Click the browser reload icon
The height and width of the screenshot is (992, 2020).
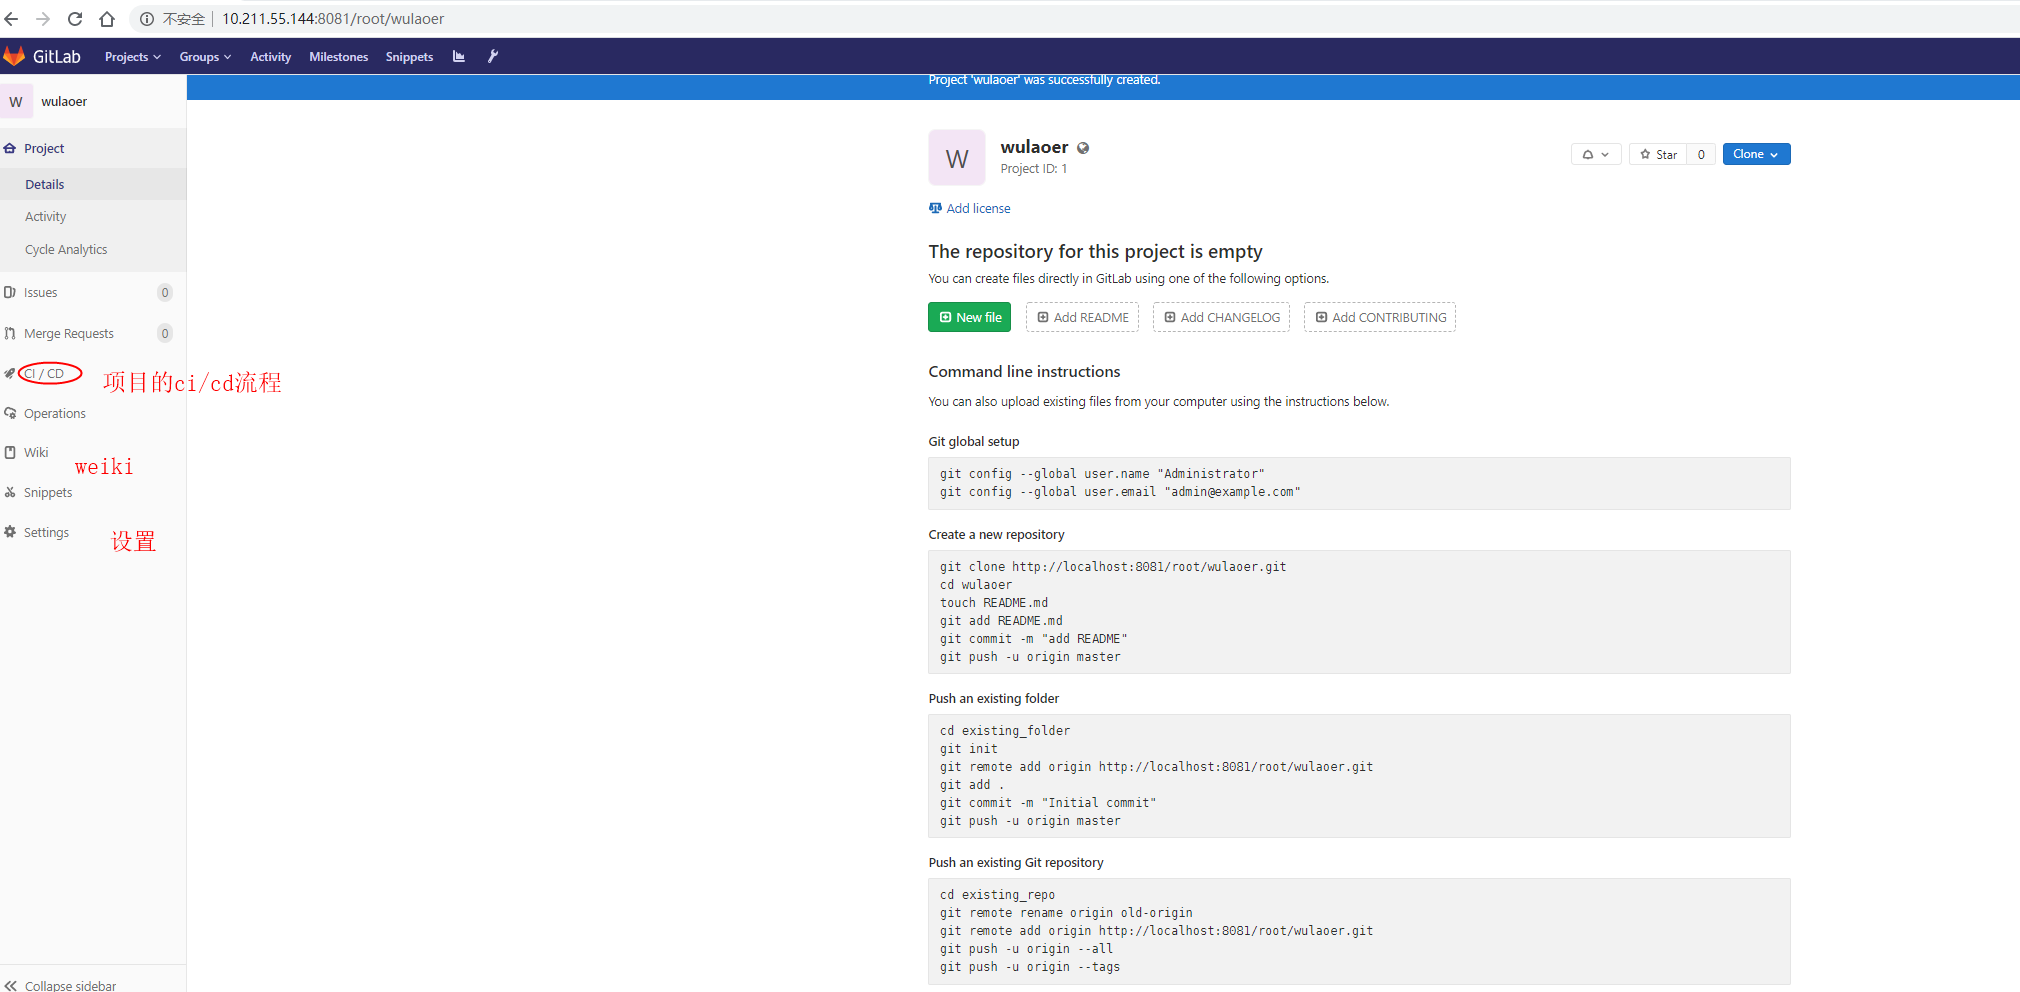click(x=75, y=19)
